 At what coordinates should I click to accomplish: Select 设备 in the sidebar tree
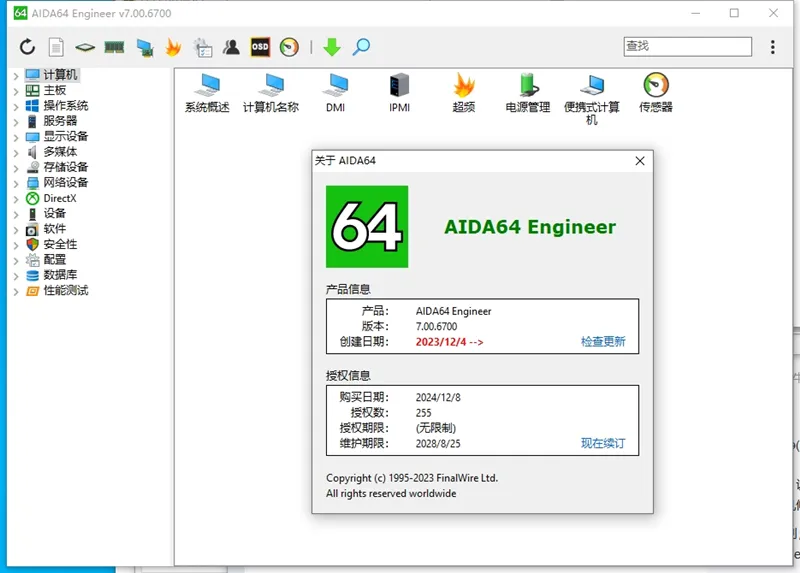[55, 213]
